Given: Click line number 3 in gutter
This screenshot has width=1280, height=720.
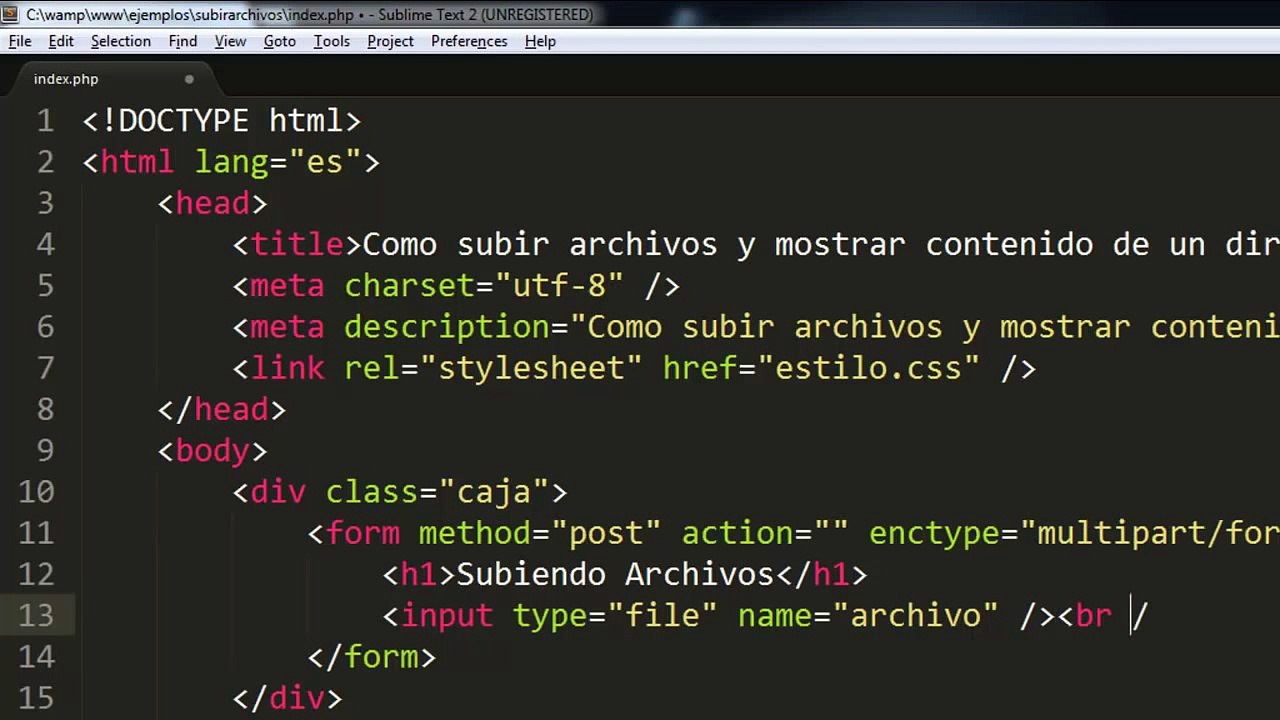Looking at the screenshot, I should [46, 203].
